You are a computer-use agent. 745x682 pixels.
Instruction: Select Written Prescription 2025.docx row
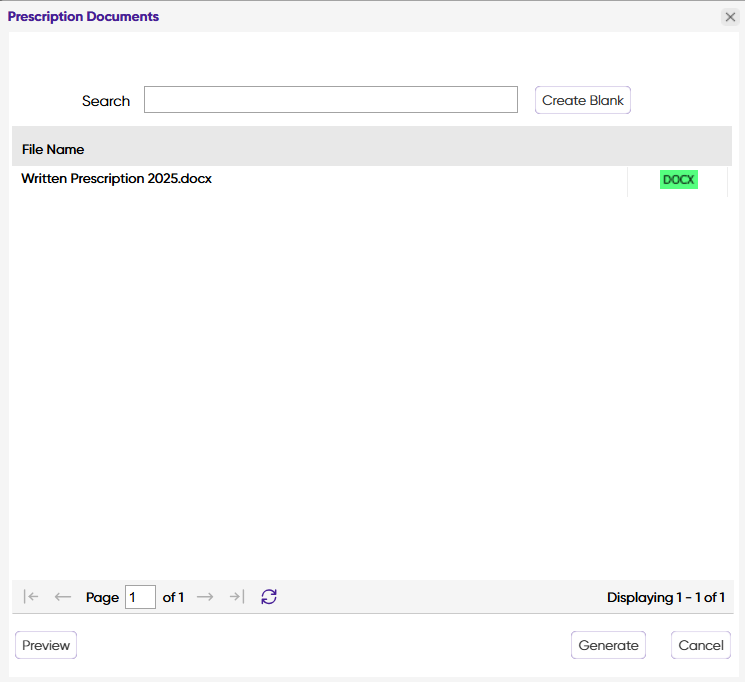coord(372,181)
